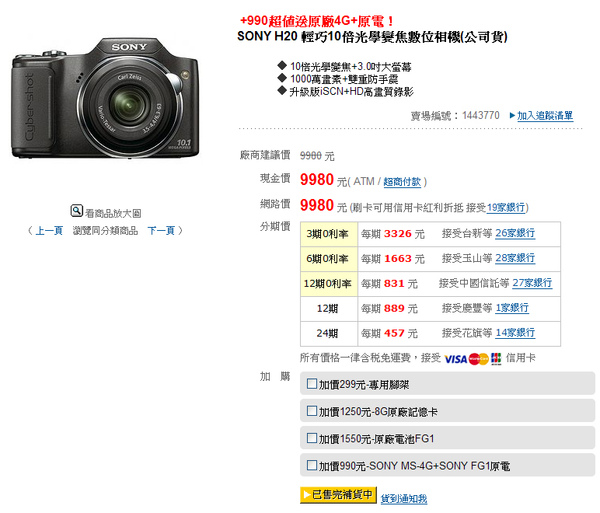Click the JCB card logo
This screenshot has height=513, width=600.
[x=496, y=358]
